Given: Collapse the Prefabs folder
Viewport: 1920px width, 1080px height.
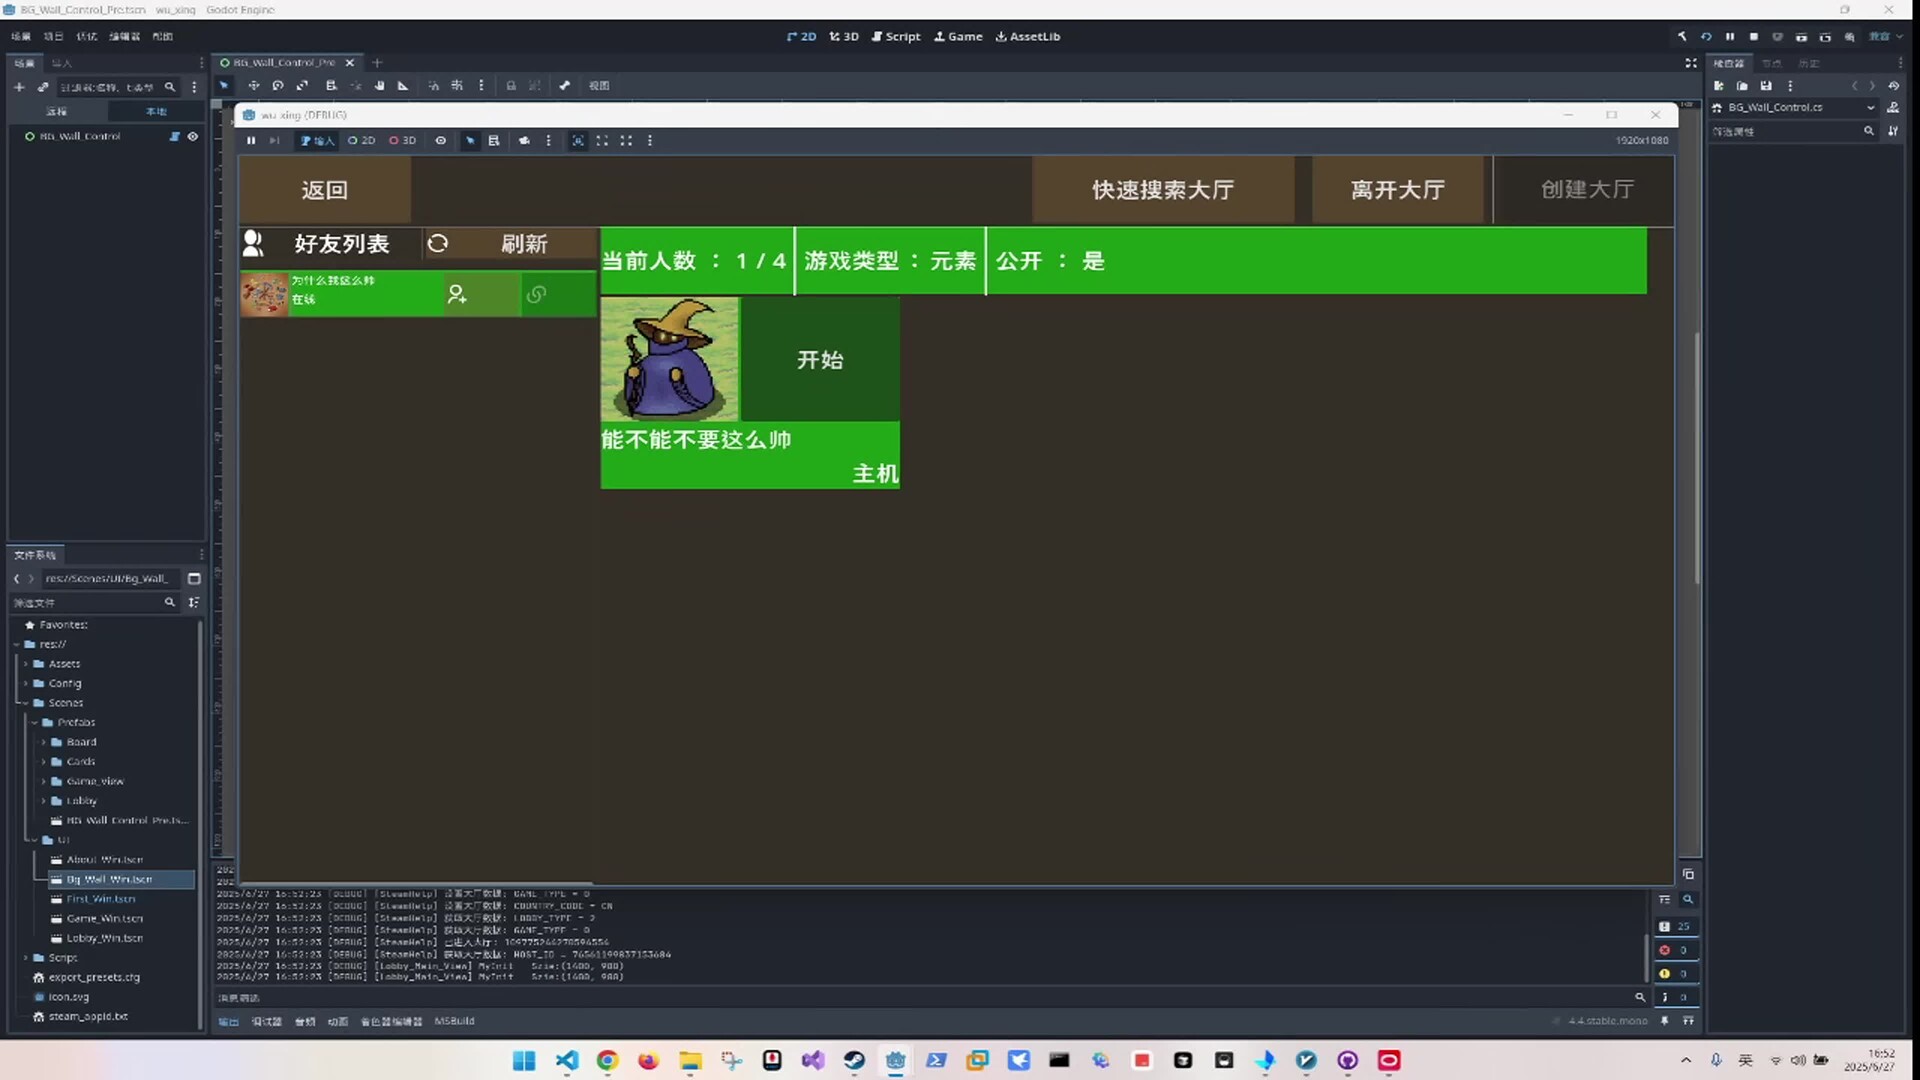Looking at the screenshot, I should (35, 722).
